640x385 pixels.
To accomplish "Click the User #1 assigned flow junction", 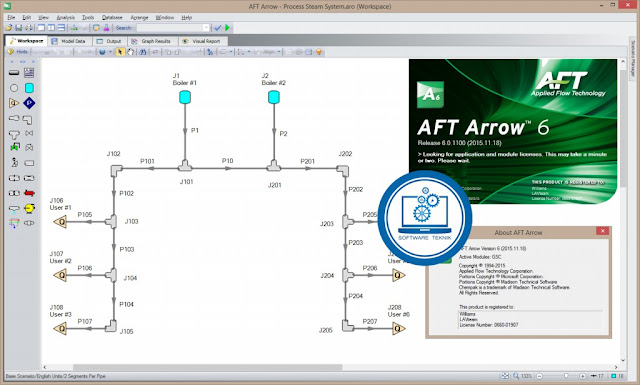I will coord(60,222).
